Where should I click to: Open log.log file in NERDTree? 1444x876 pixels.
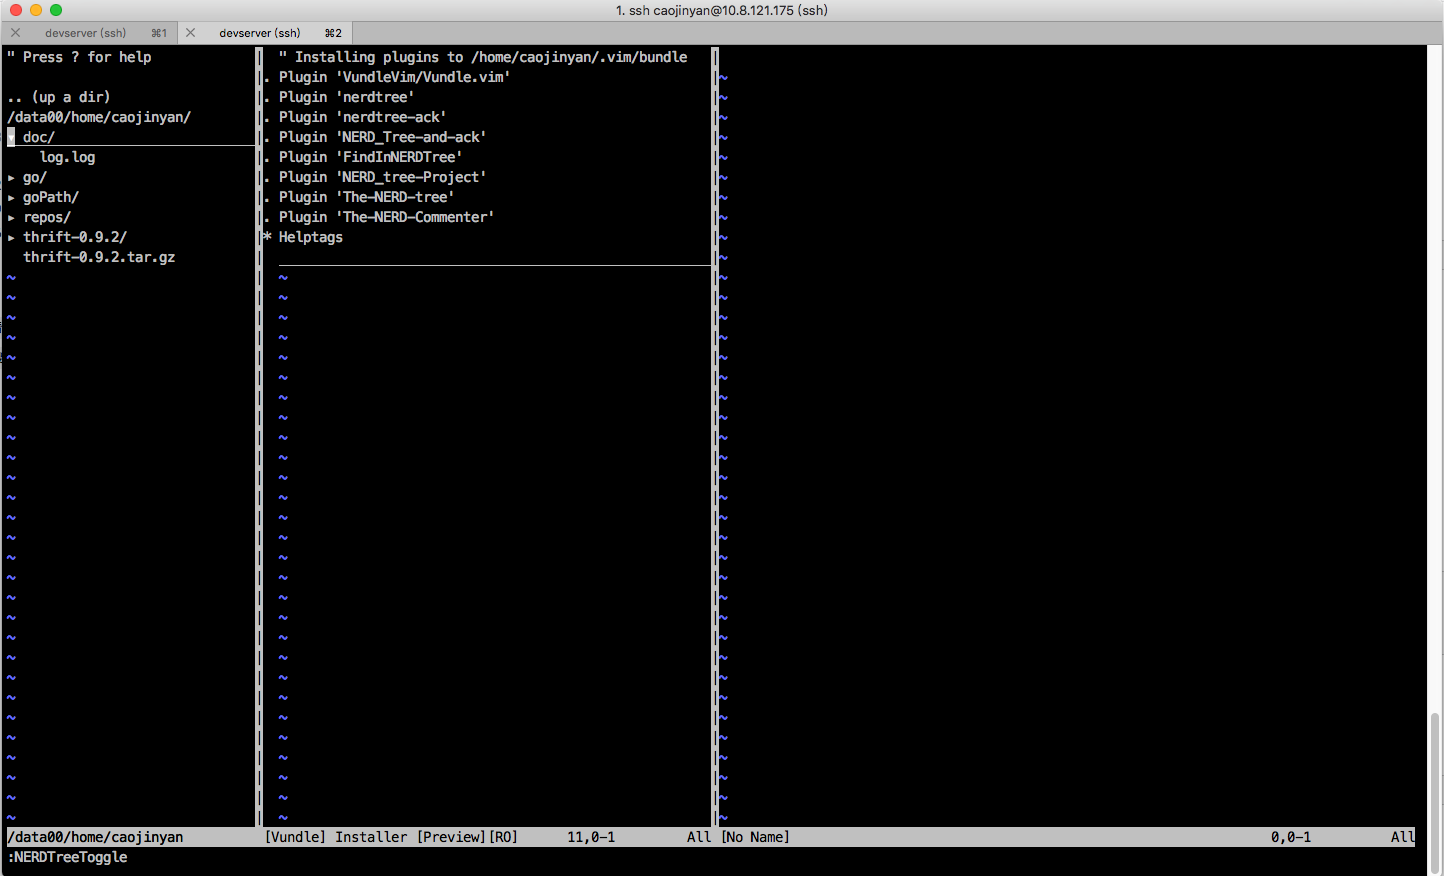click(68, 157)
